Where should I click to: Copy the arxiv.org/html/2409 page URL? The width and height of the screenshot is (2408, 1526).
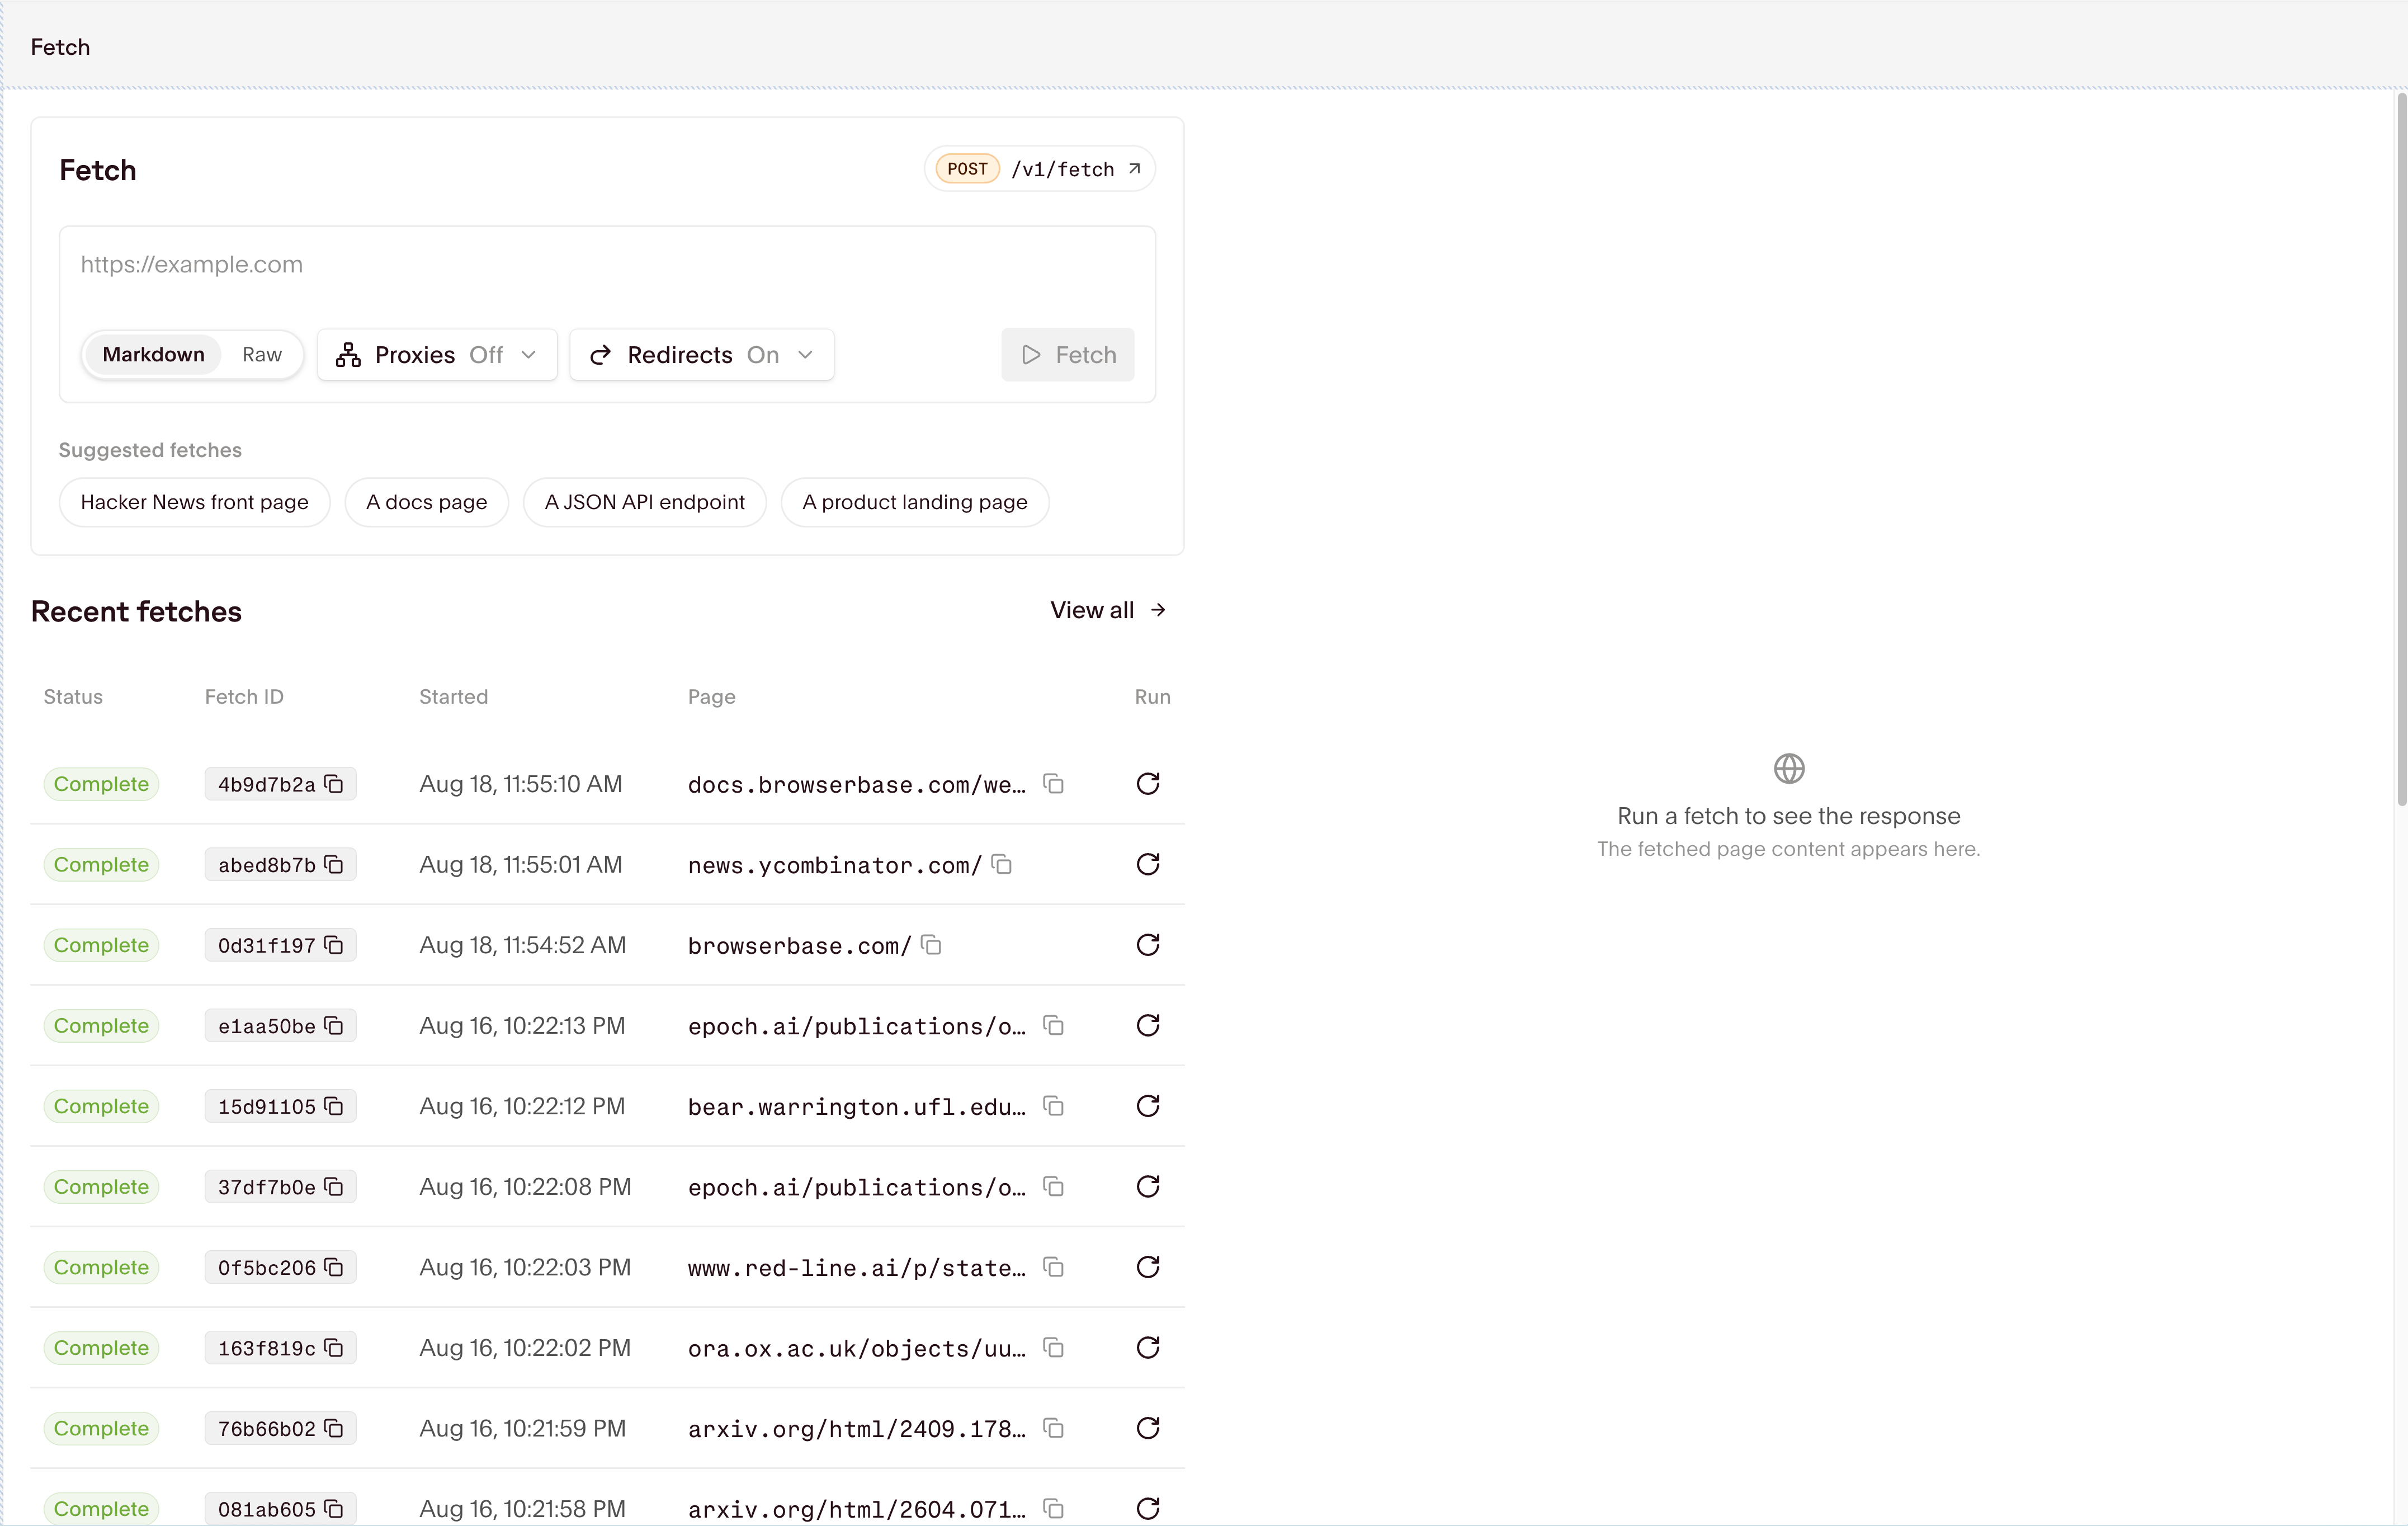pyautogui.click(x=1053, y=1428)
